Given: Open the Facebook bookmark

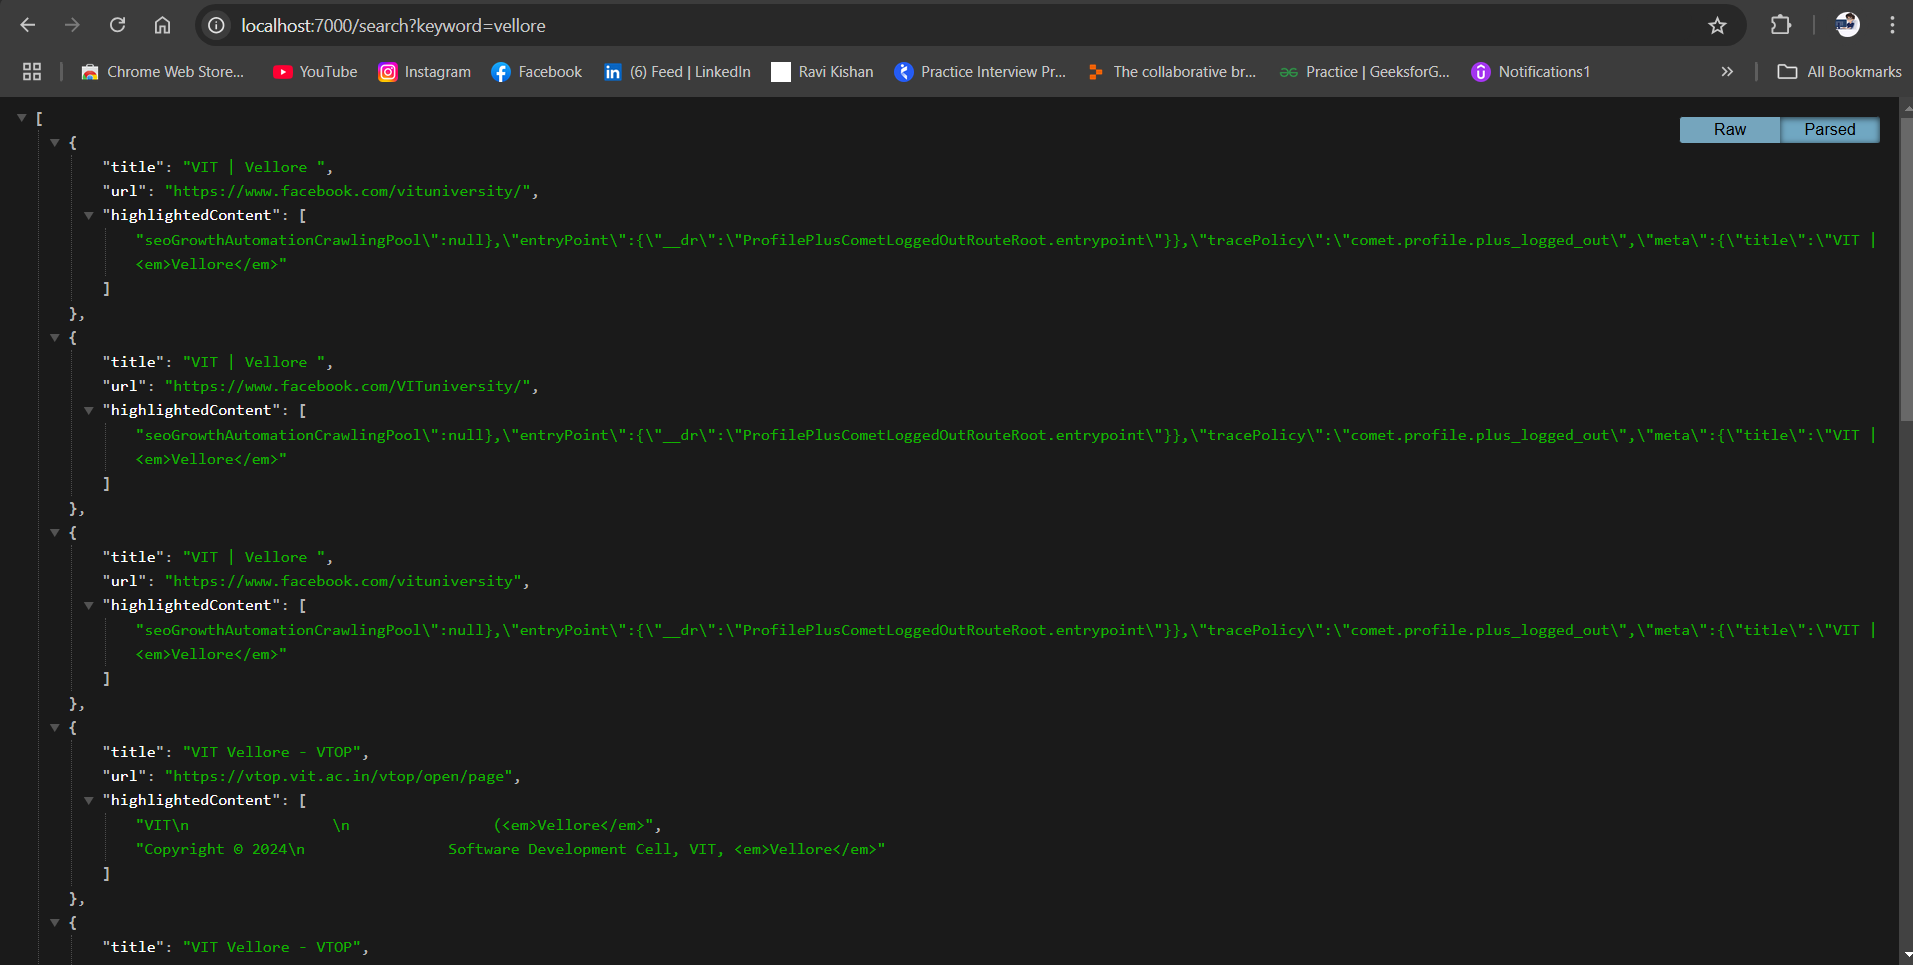Looking at the screenshot, I should (537, 72).
